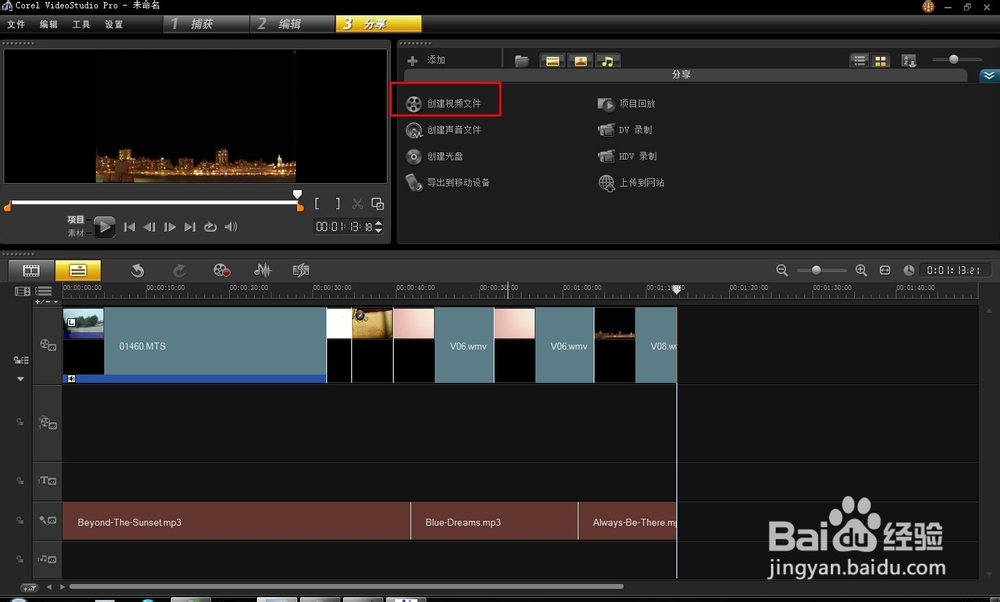This screenshot has width=1000, height=602.
Task: Zoom in the timeline with plus magnifier
Action: [x=861, y=270]
